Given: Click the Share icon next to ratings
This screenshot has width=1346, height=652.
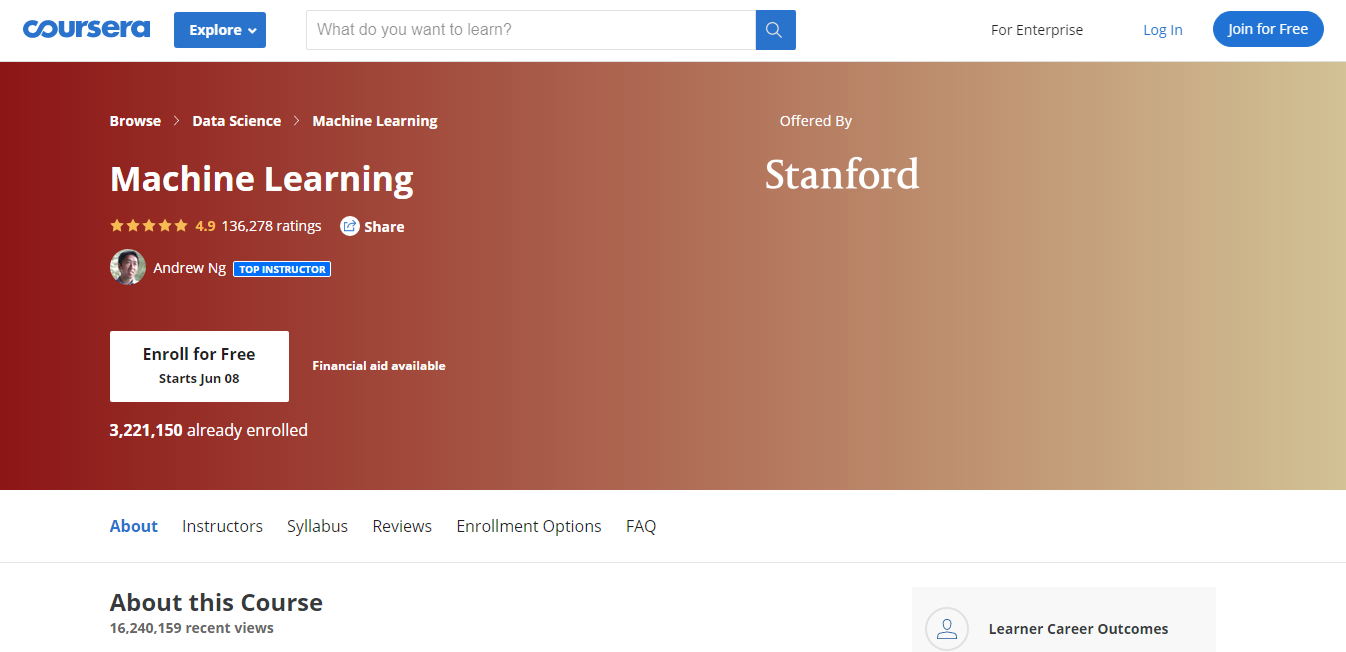Looking at the screenshot, I should [348, 226].
